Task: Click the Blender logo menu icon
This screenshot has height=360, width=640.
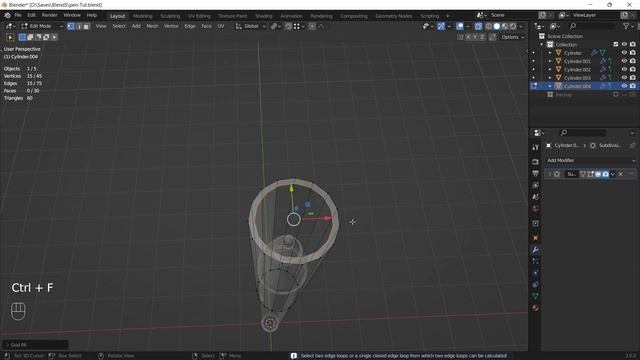Action: [7, 15]
